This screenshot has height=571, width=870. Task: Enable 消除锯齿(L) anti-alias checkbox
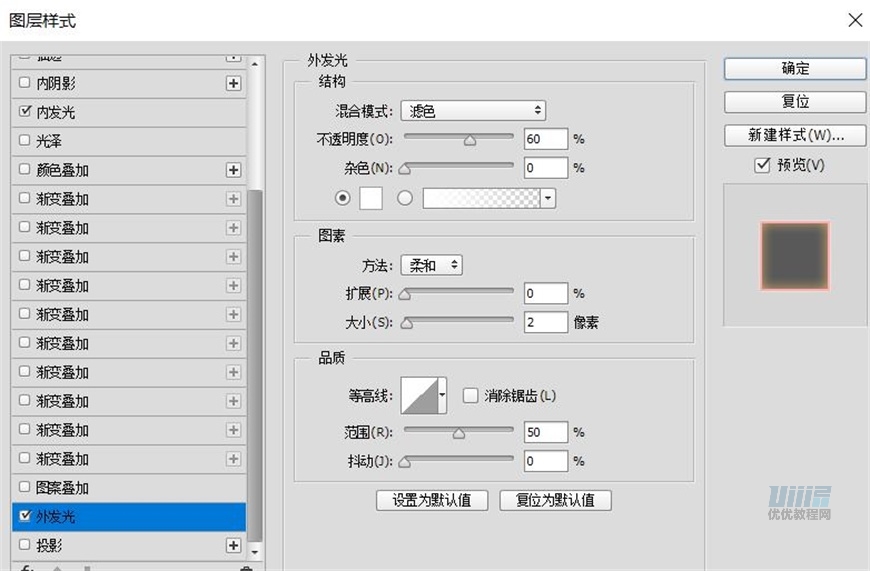(x=470, y=396)
